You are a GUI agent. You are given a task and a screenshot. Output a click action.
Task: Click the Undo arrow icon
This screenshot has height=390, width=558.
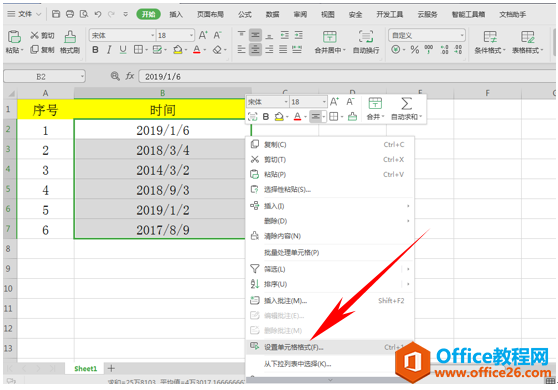click(x=98, y=14)
